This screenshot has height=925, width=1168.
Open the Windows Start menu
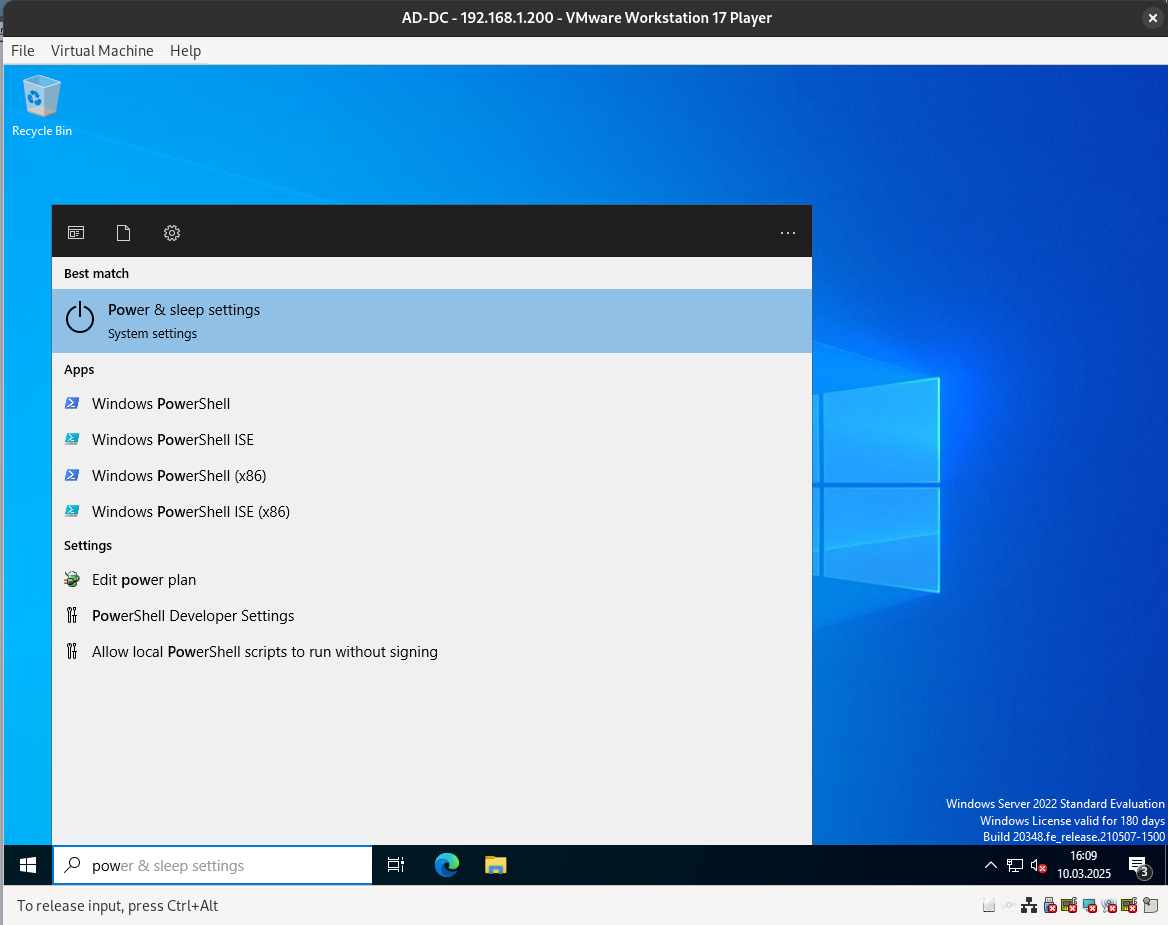coord(28,866)
